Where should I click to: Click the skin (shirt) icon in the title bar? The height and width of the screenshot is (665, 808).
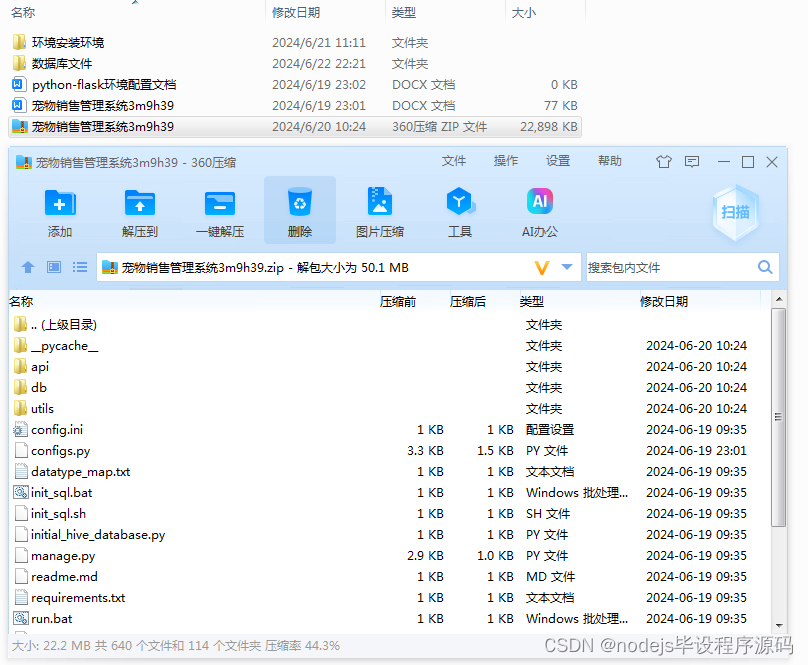tap(664, 162)
